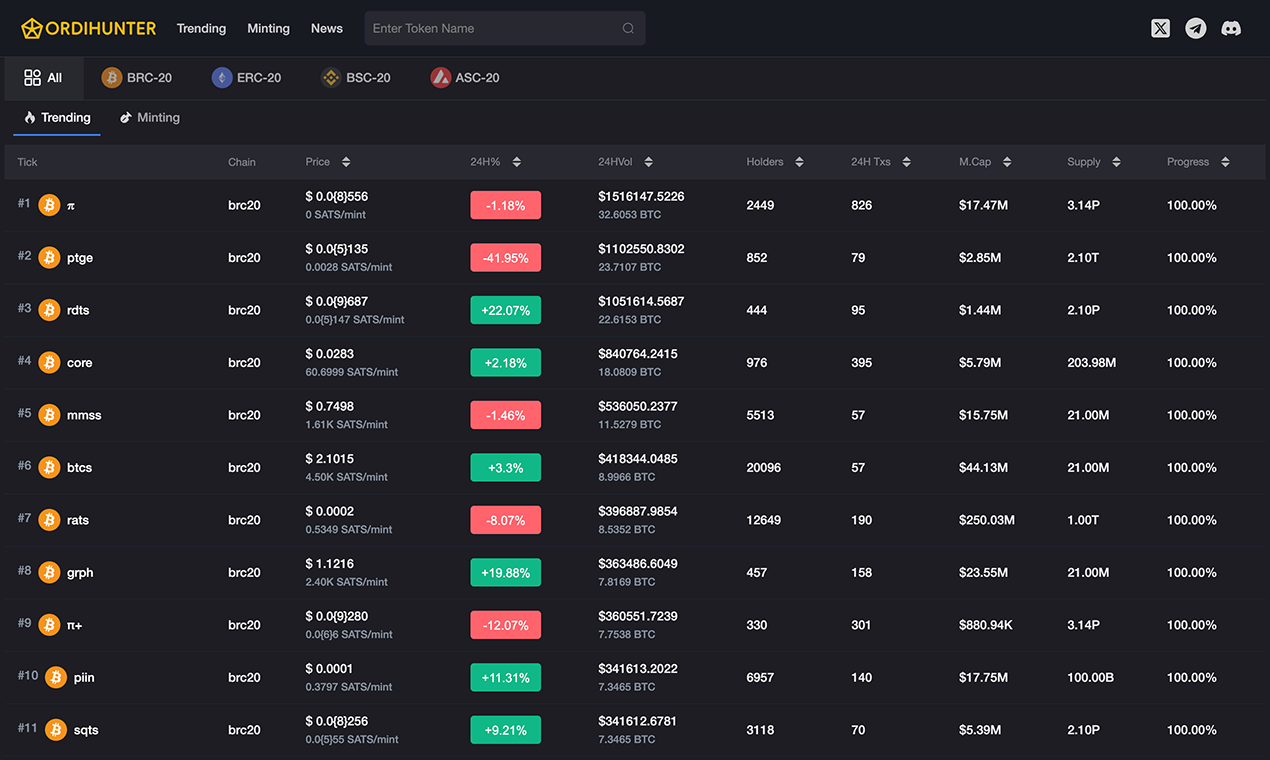This screenshot has height=760, width=1270.
Task: Open Trending in the top navigation
Action: (x=201, y=28)
